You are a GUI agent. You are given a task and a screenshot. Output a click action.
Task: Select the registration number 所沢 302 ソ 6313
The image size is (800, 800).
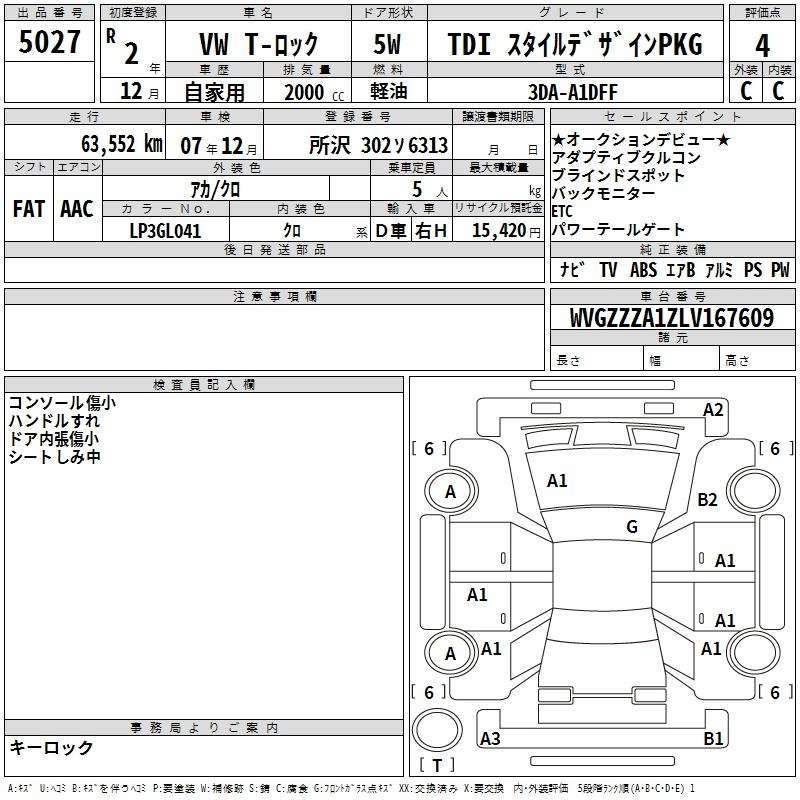(379, 145)
